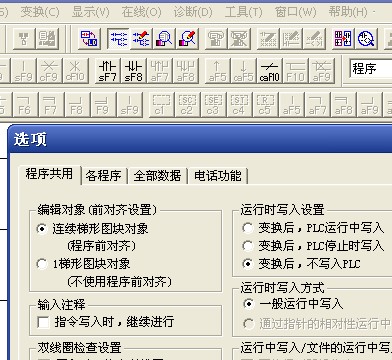The image size is (392, 360).
Task: Switch to the 各程序 tab
Action: coord(104,176)
